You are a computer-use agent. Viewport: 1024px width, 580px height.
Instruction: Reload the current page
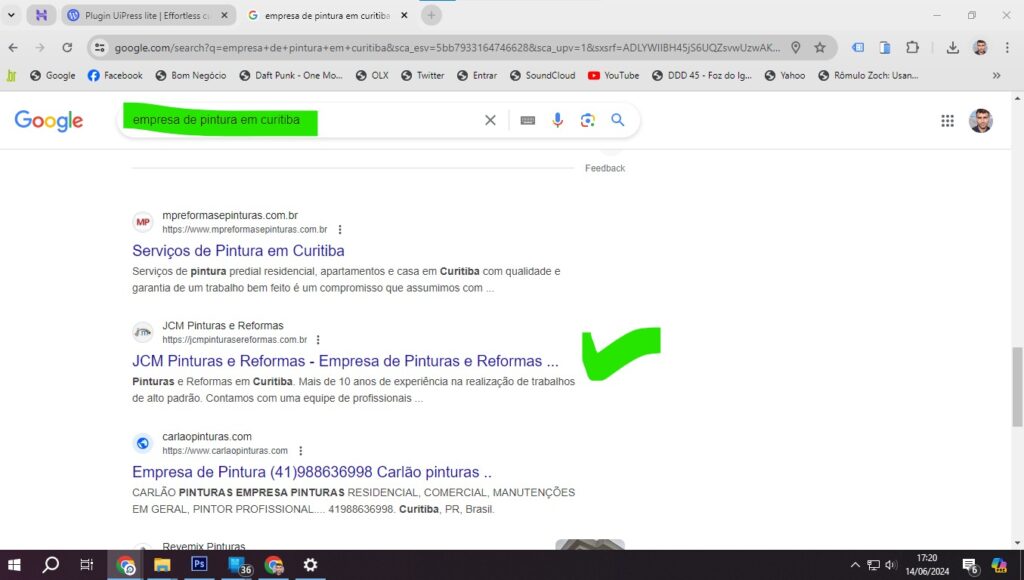[67, 48]
